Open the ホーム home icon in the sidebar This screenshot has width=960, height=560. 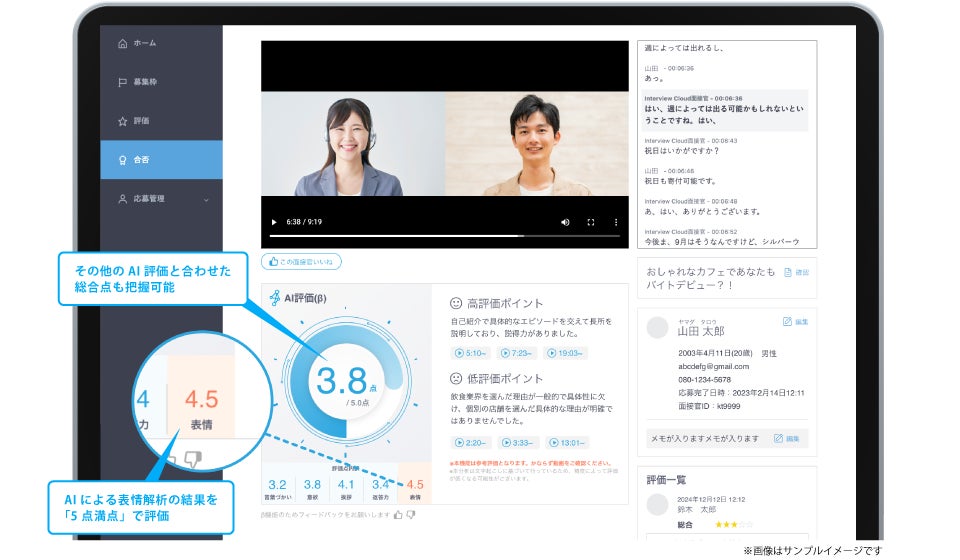[122, 43]
